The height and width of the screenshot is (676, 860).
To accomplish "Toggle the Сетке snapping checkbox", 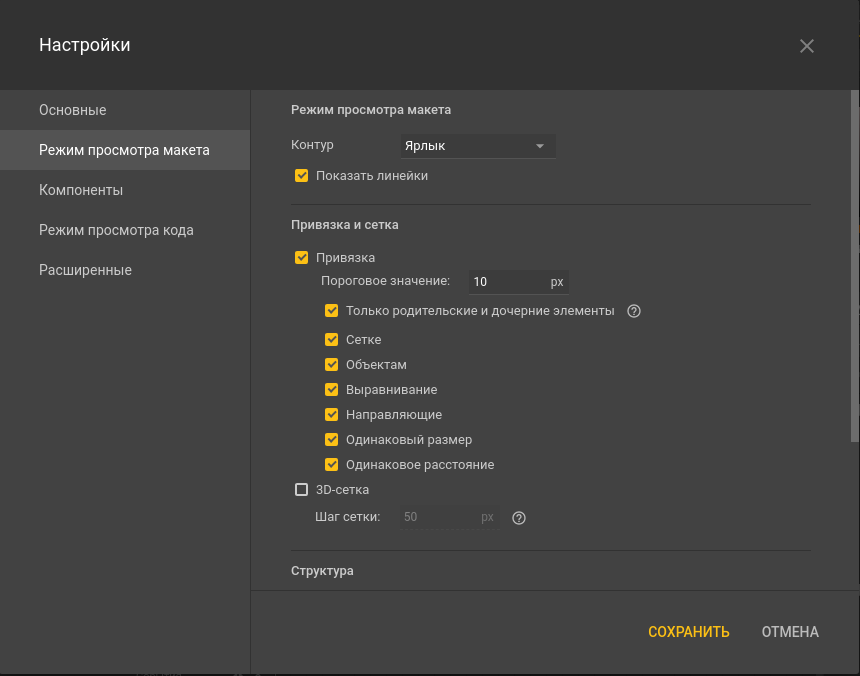I will [332, 340].
